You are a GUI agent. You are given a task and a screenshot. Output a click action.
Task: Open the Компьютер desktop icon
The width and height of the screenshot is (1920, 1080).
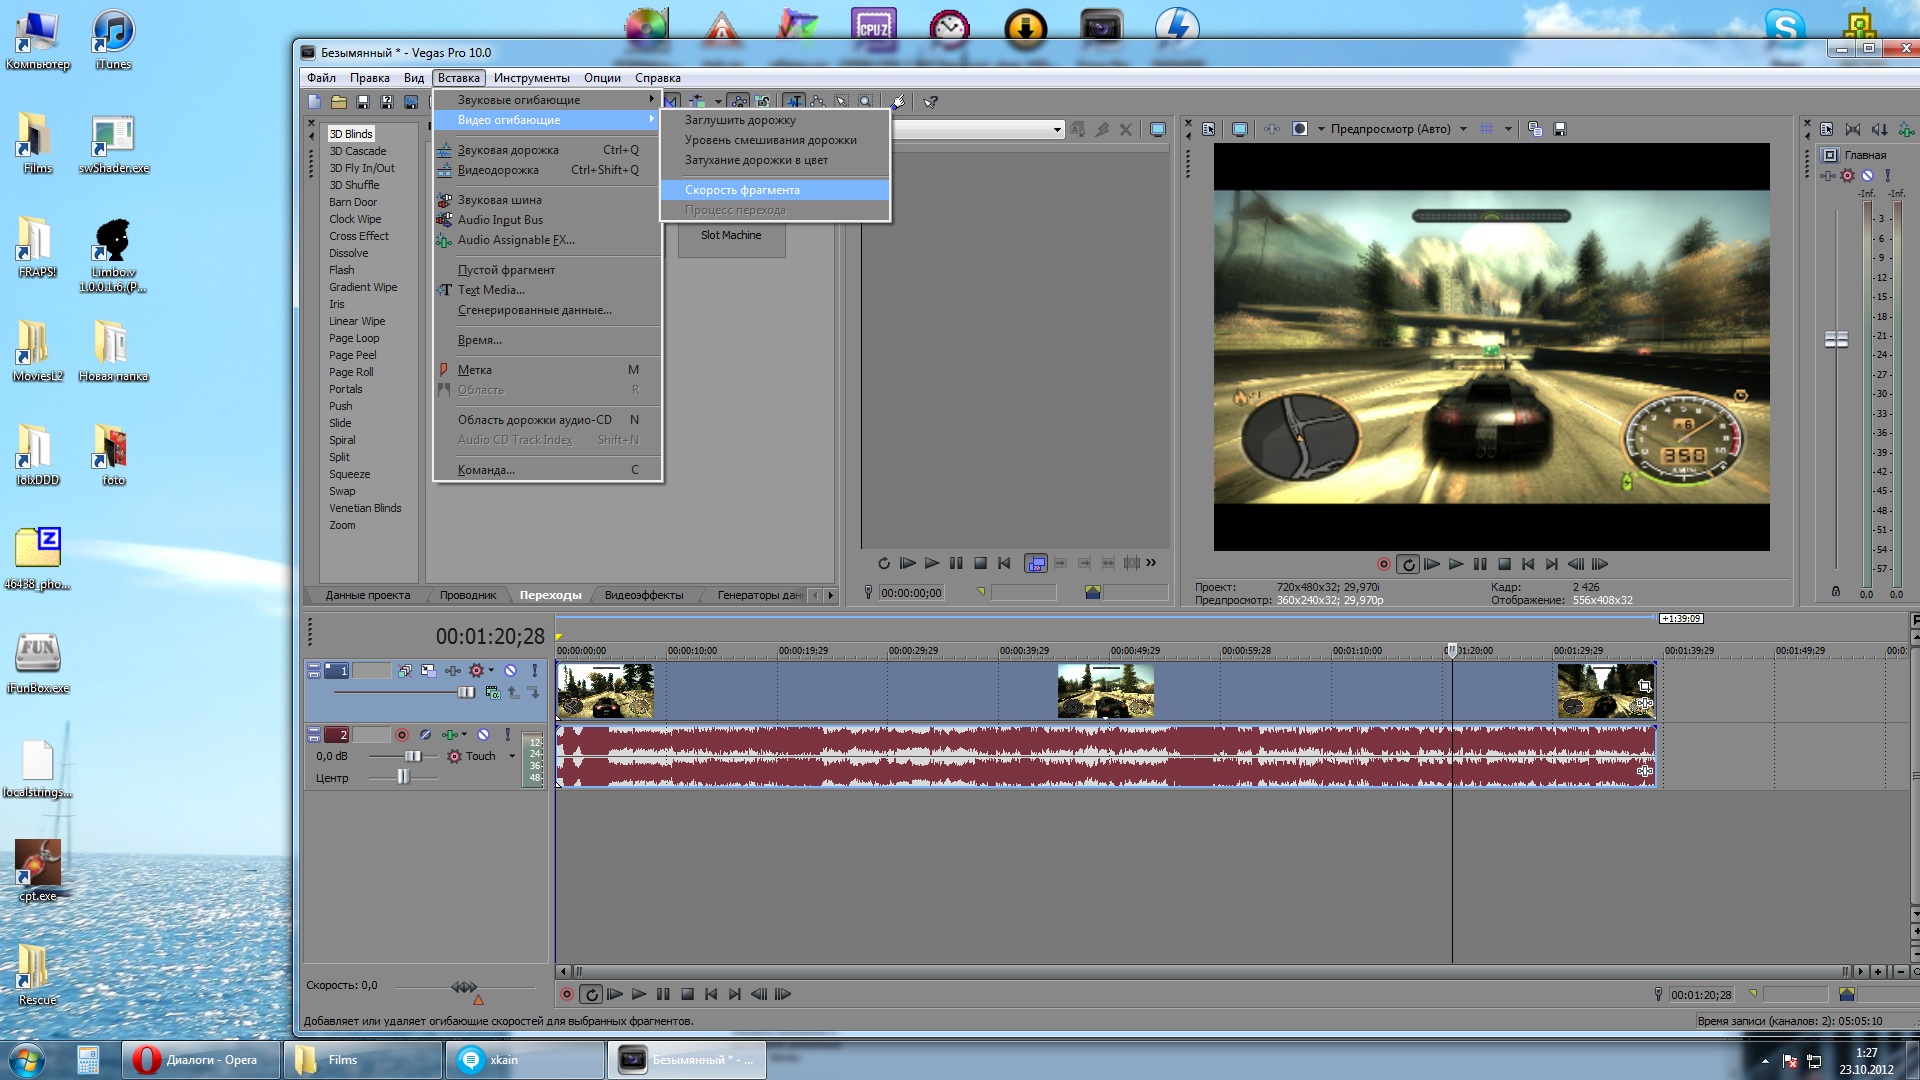[37, 42]
